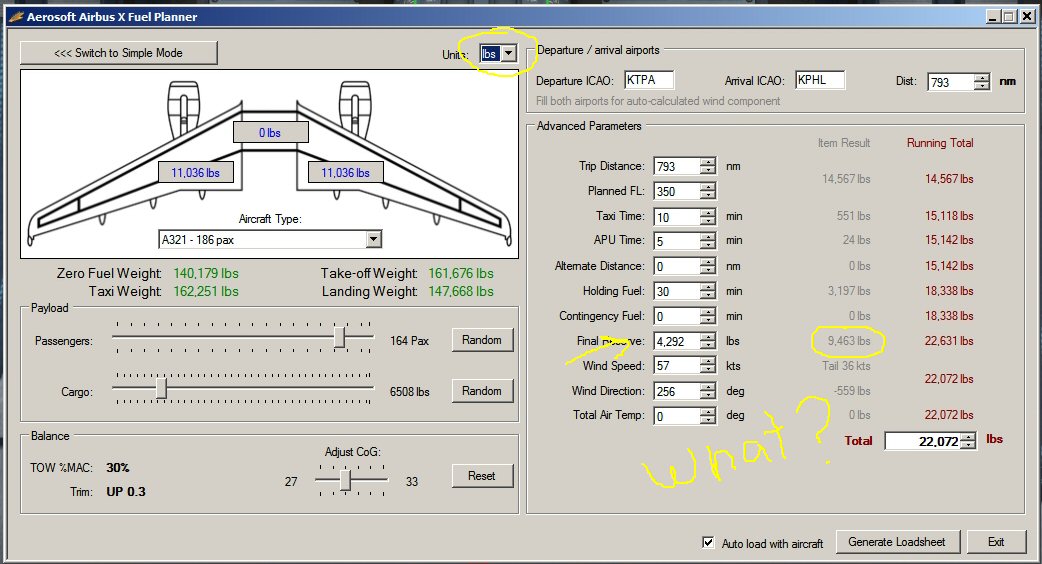Reset the balance CoG

tap(482, 476)
